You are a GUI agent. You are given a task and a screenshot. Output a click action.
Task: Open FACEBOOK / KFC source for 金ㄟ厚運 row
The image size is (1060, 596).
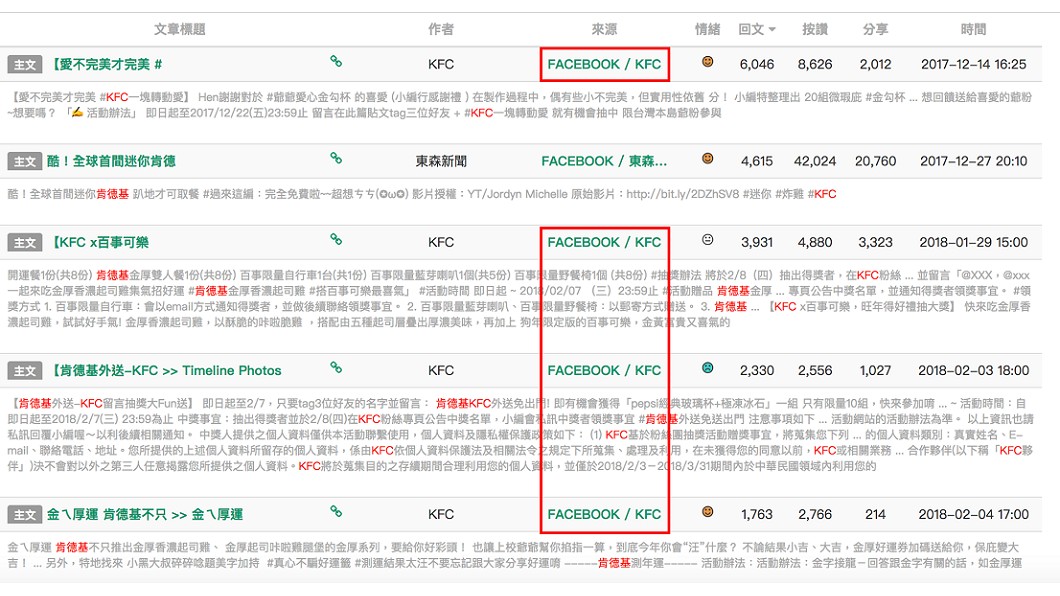coord(604,515)
